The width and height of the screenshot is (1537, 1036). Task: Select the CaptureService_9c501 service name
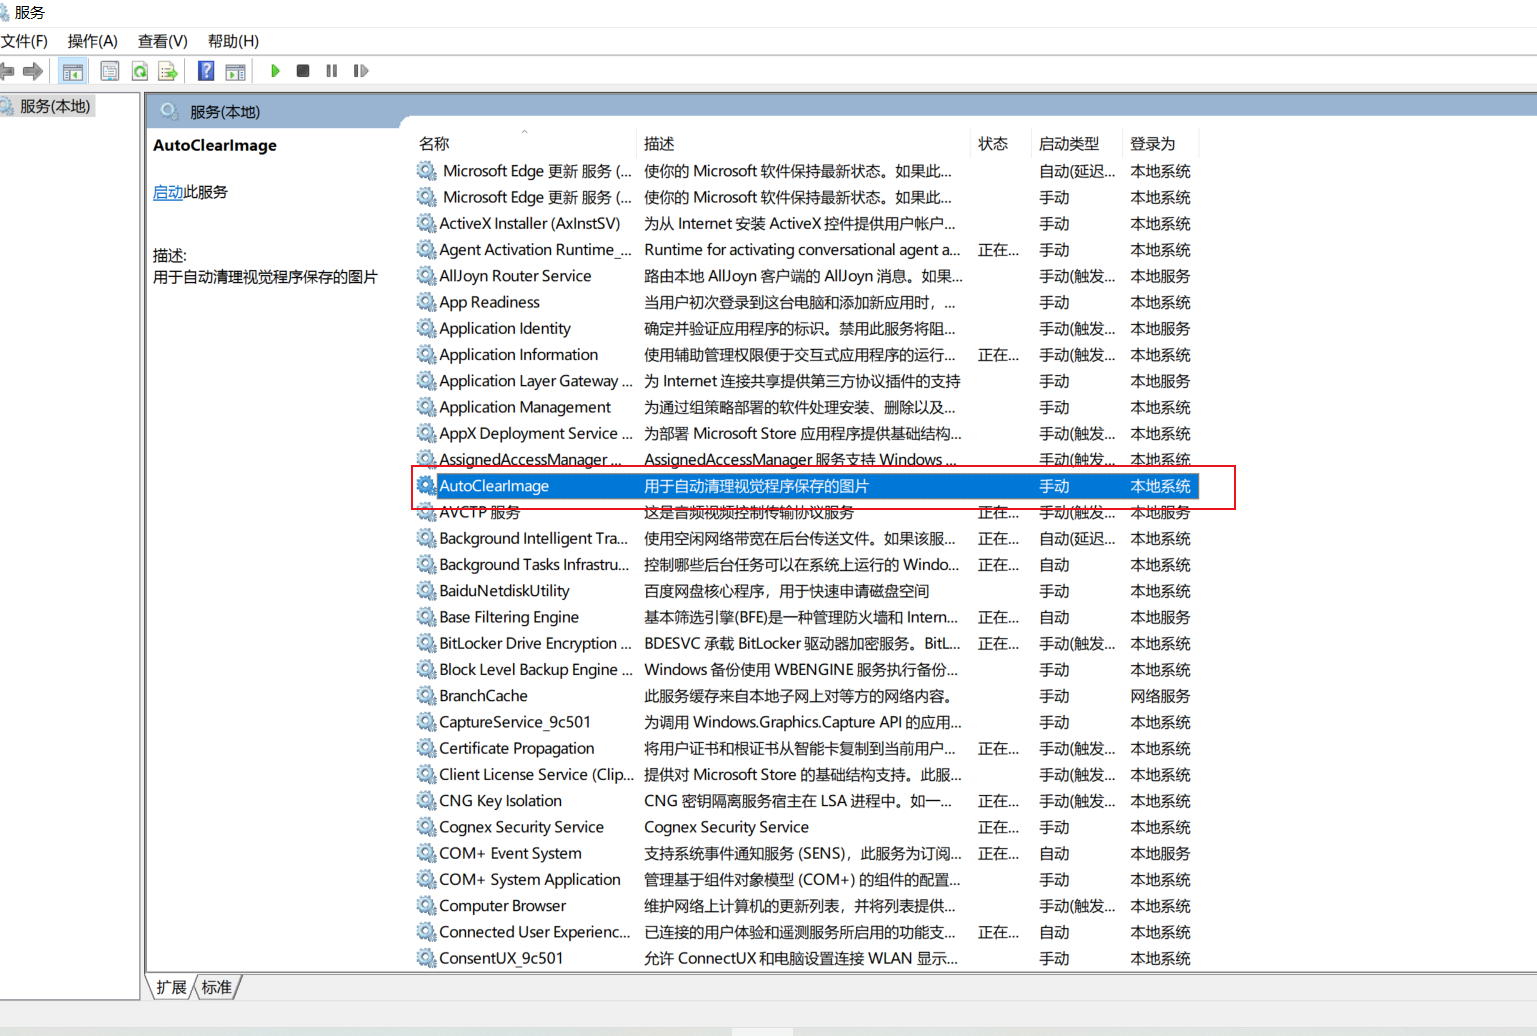515,722
